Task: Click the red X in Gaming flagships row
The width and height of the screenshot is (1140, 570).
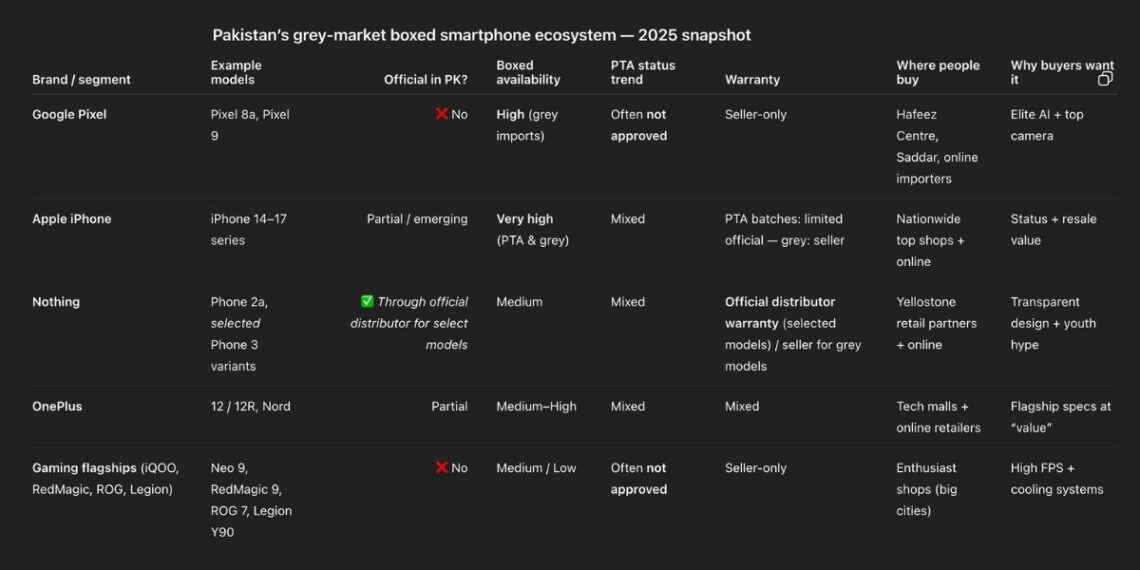Action: point(441,467)
